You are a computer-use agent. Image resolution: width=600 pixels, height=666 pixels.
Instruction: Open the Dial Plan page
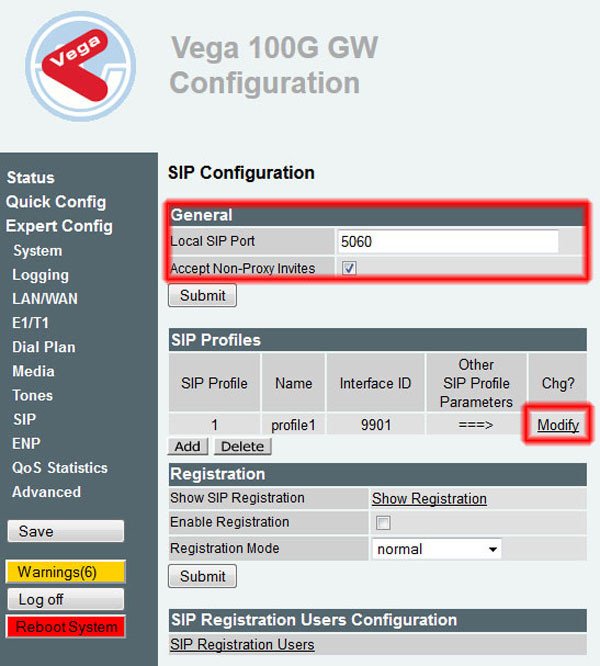(x=44, y=347)
